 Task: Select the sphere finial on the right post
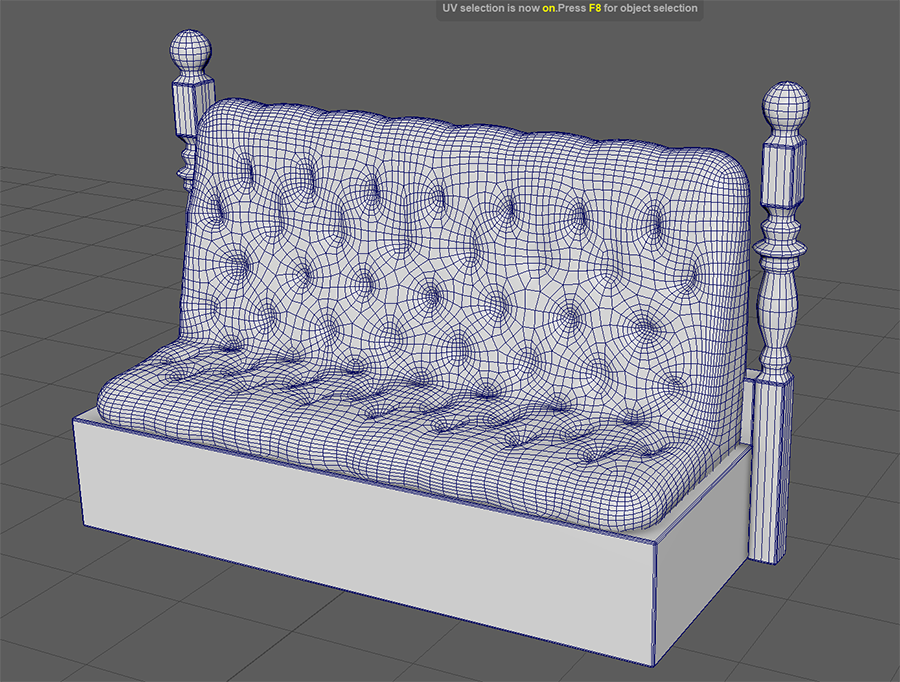pos(787,105)
